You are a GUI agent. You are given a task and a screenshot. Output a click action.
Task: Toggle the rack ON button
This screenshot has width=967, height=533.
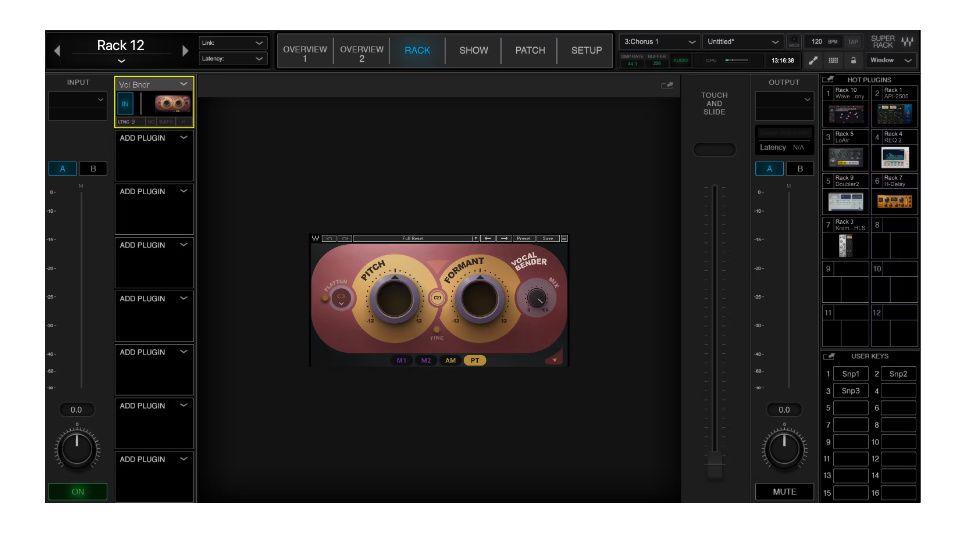(78, 492)
